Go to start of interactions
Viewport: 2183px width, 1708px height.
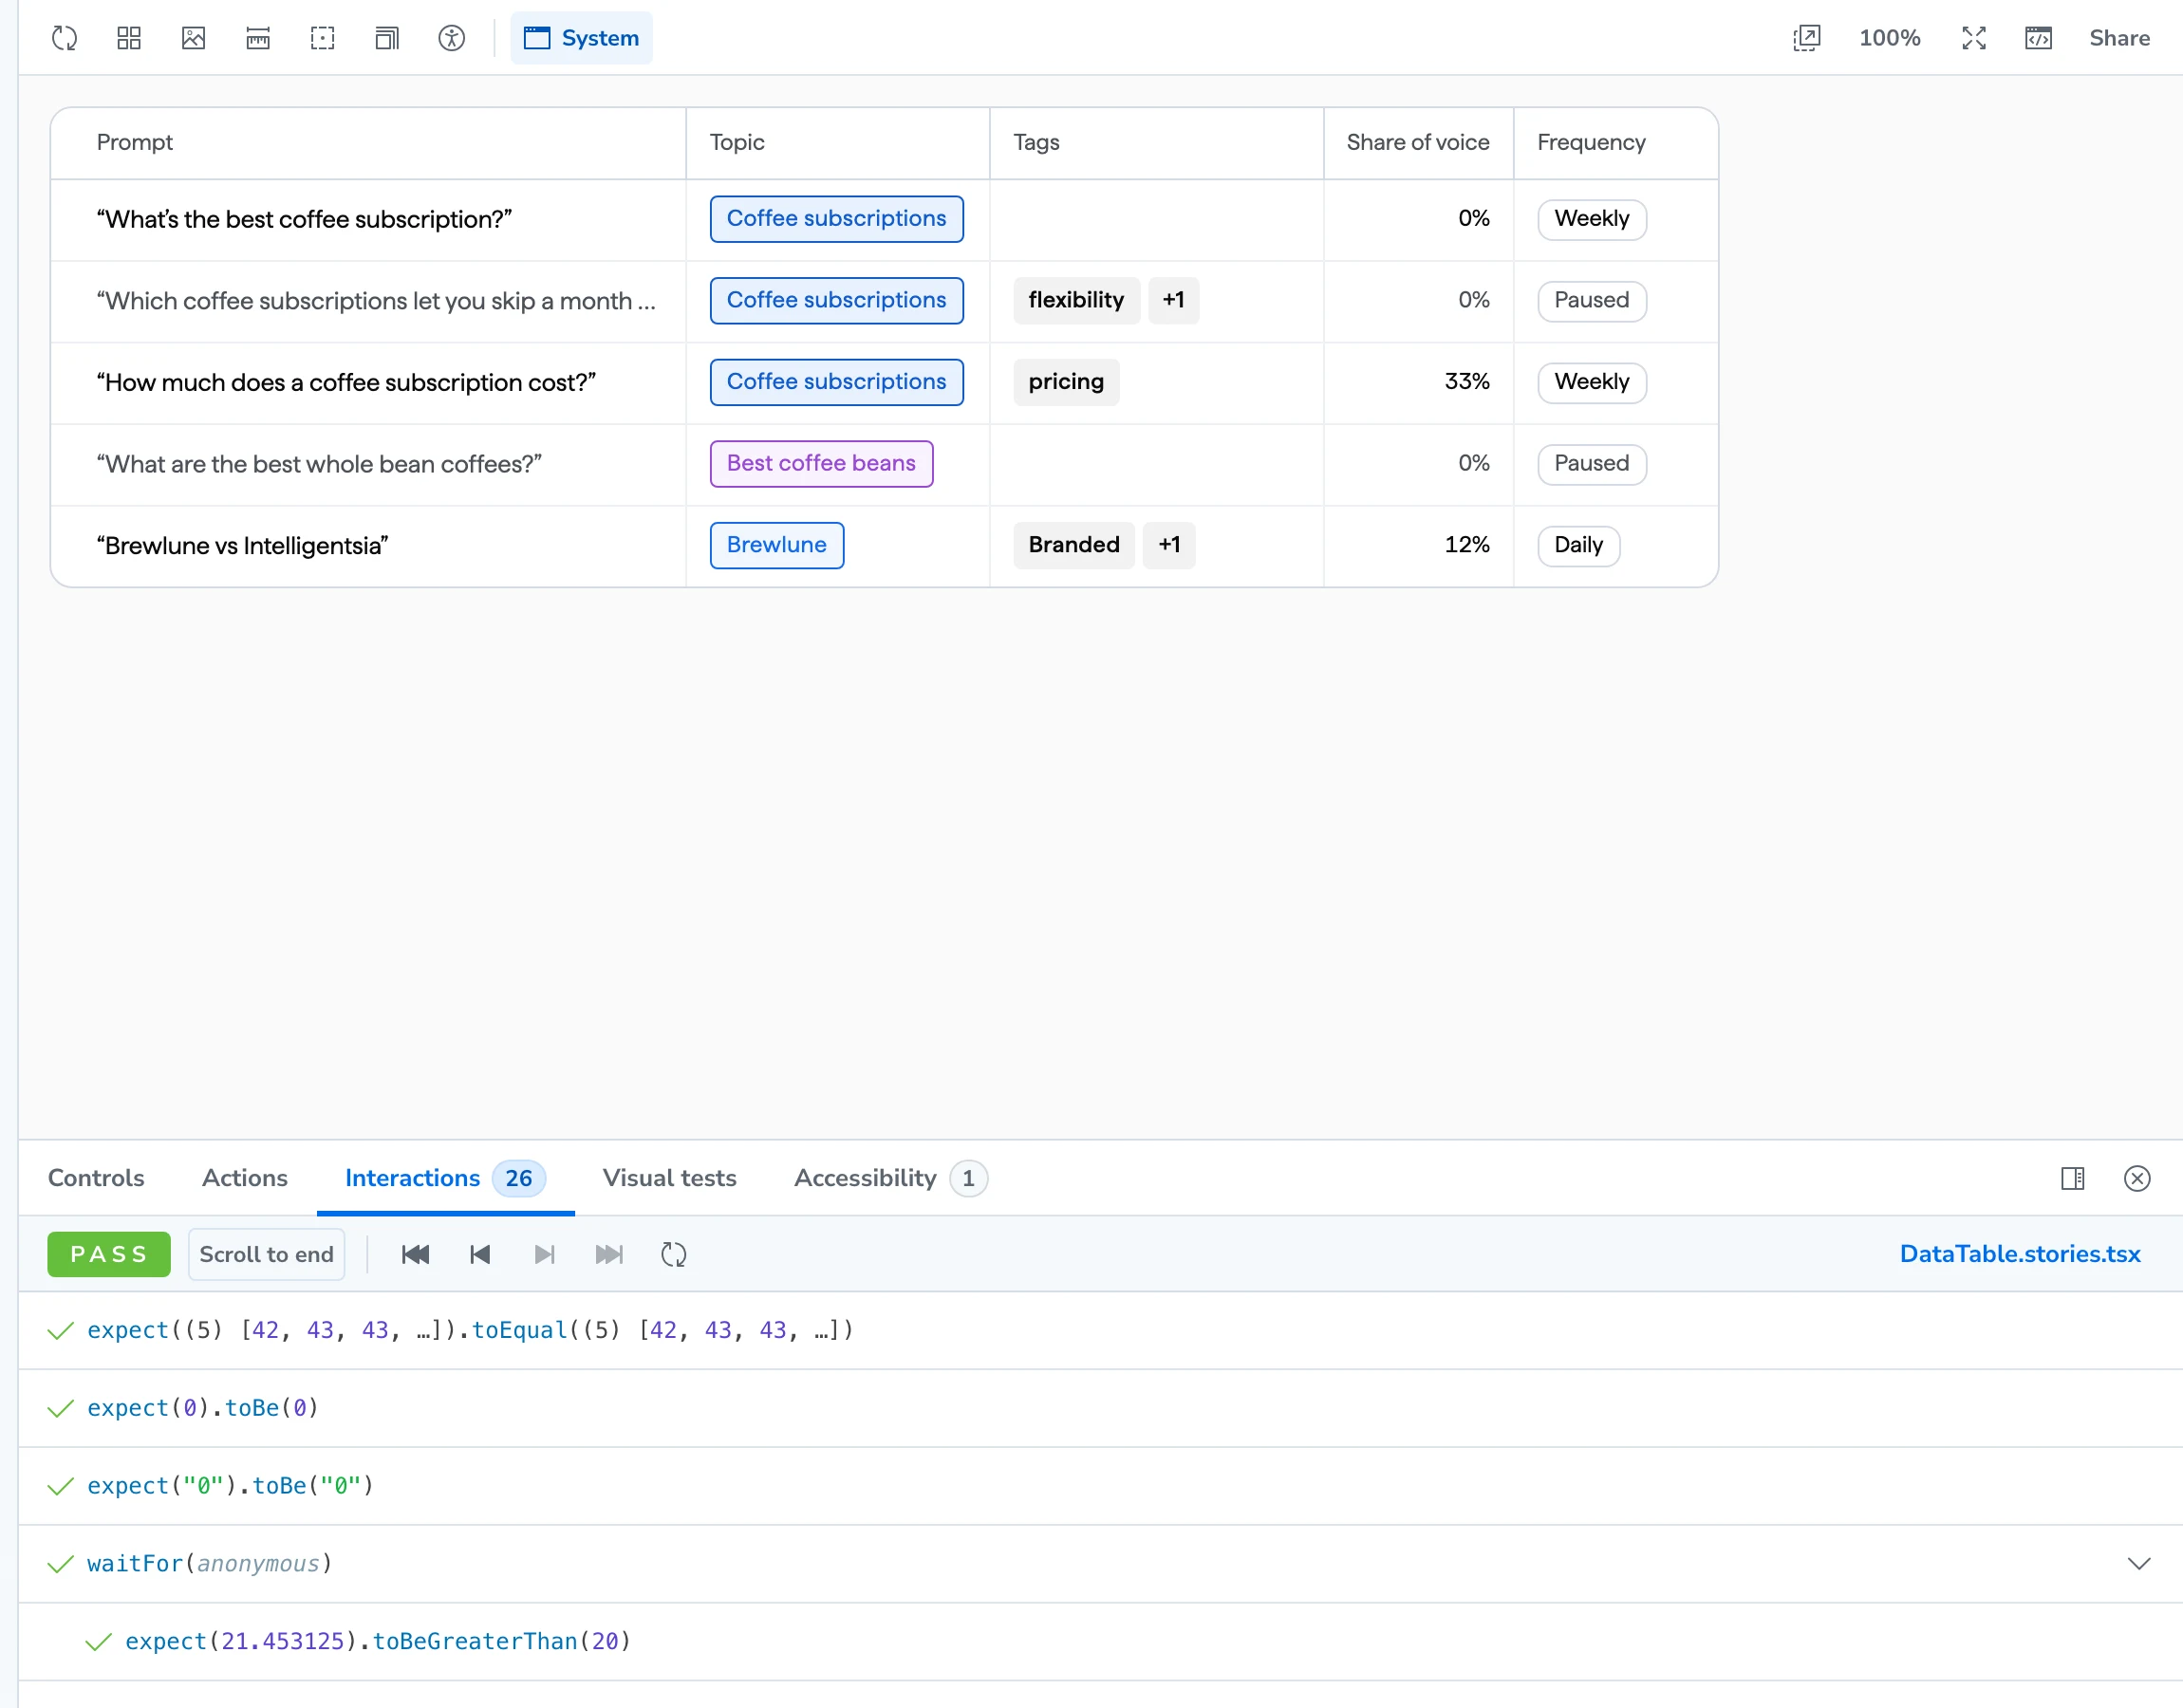(x=415, y=1254)
